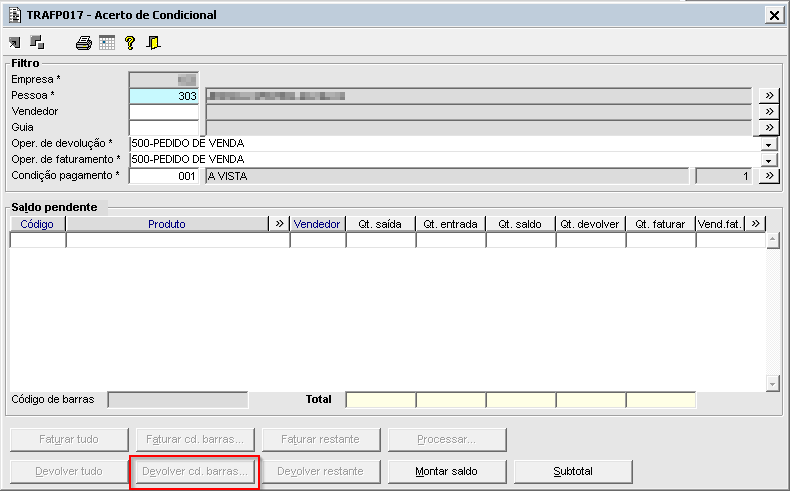
Task: Click the Oper. de faturamento combo text
Action: pyautogui.click(x=445, y=160)
